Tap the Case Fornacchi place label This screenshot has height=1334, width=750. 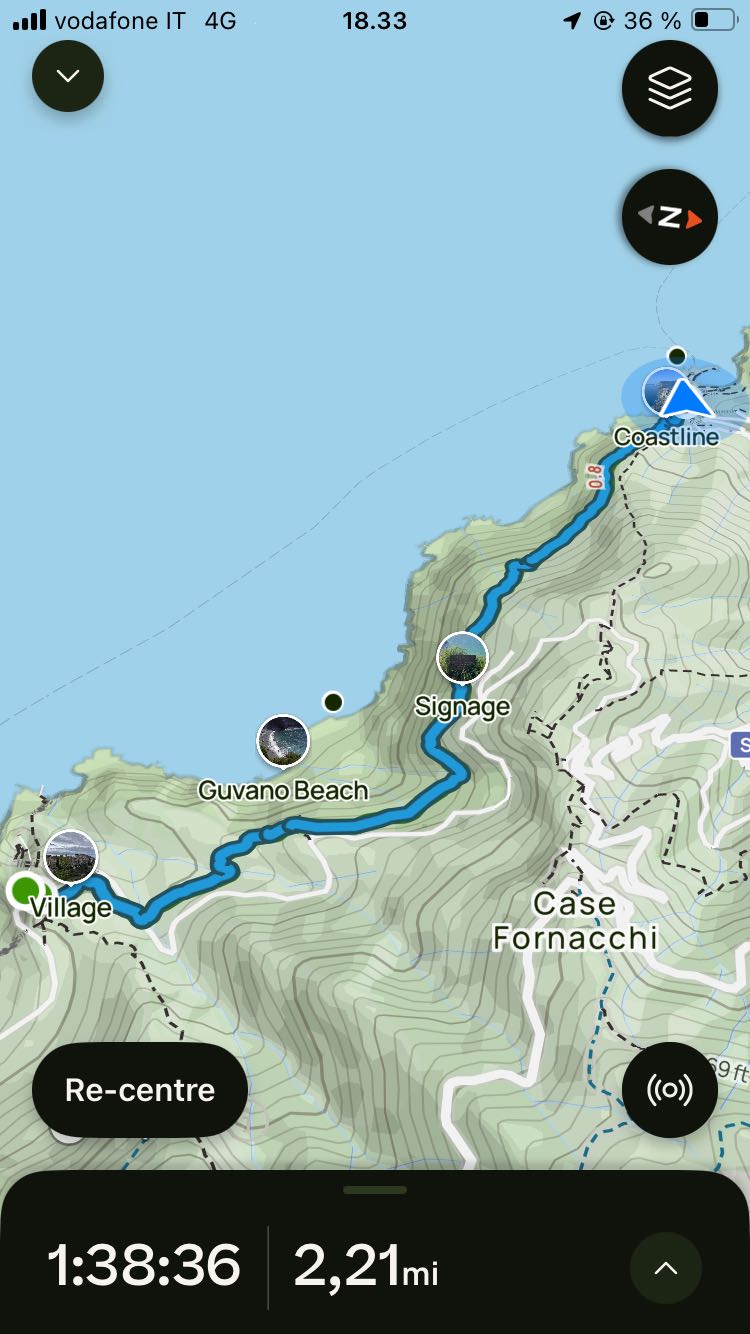575,920
